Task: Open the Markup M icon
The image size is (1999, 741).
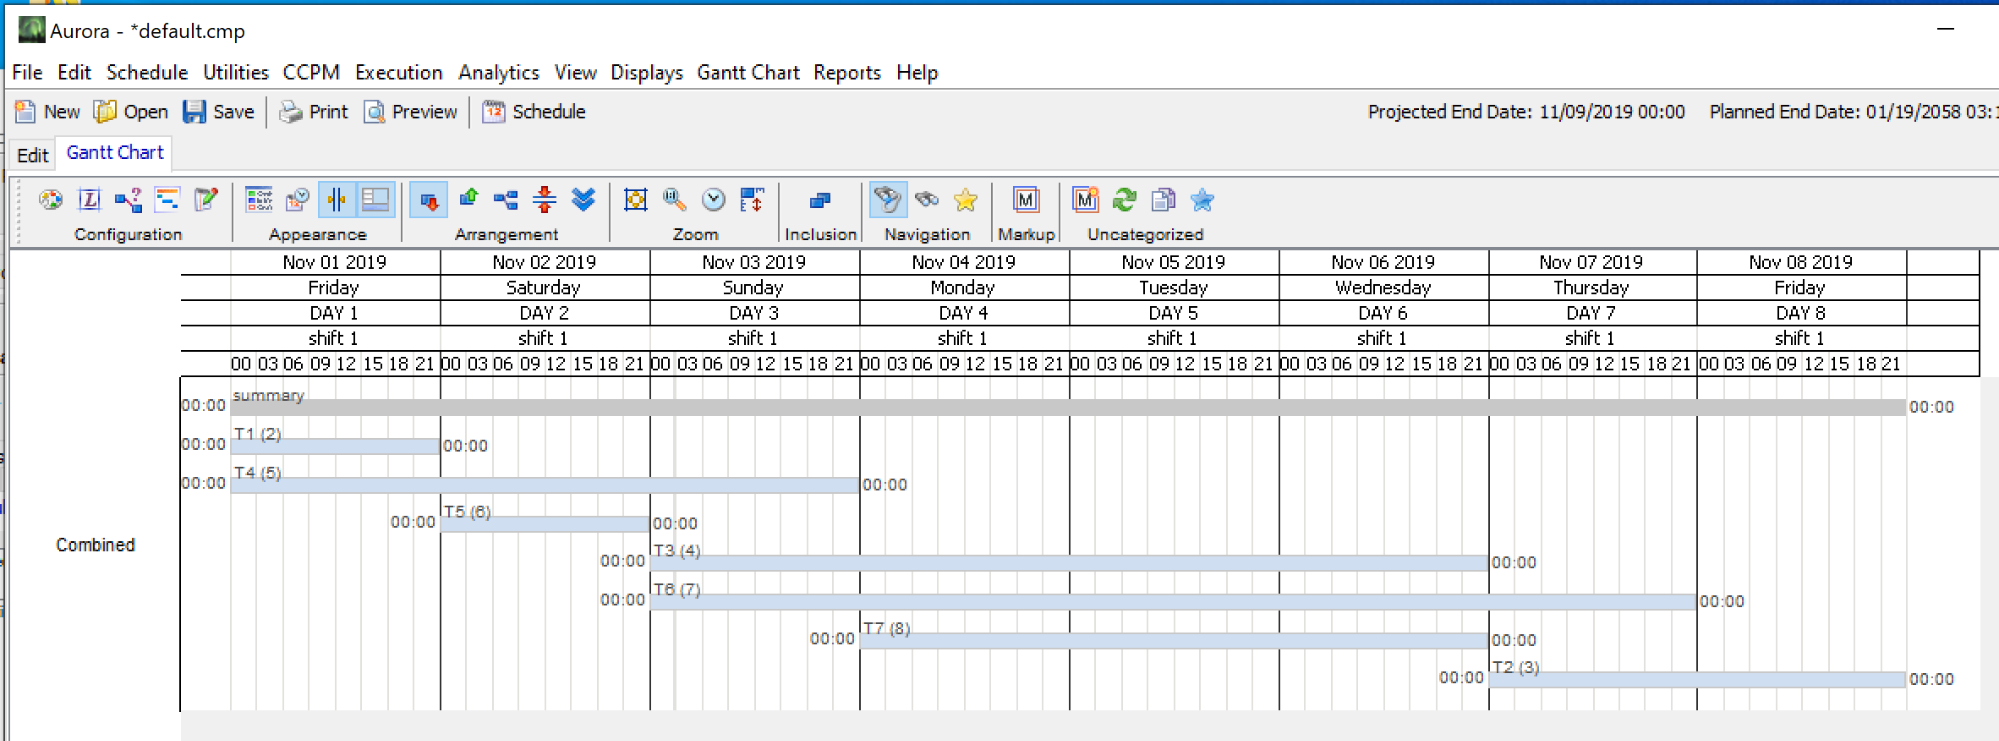Action: tap(1025, 200)
